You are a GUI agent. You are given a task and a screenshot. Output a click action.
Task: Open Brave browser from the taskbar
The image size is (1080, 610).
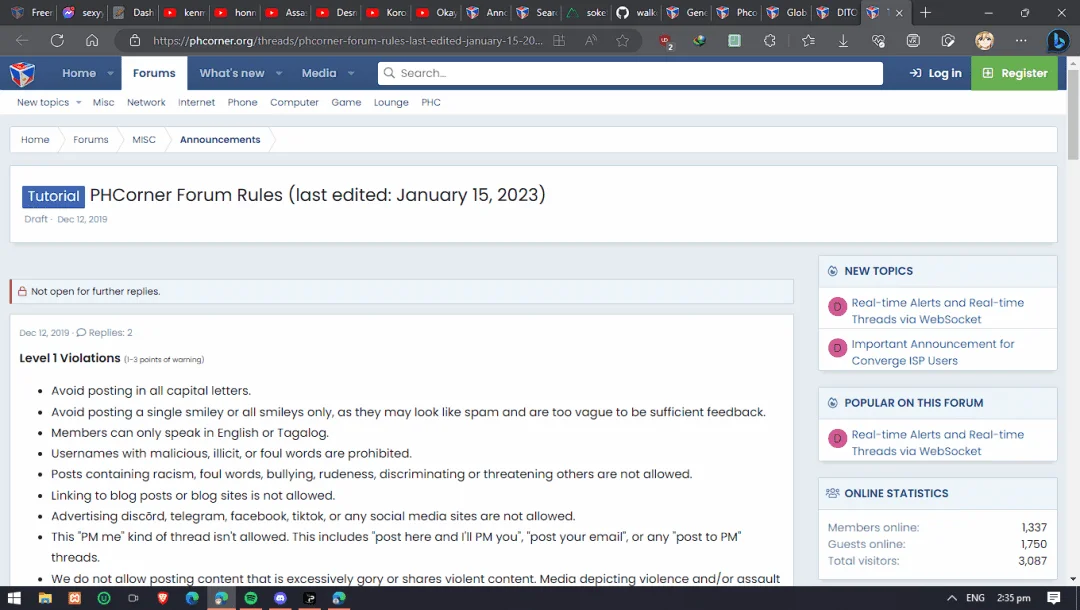163,598
